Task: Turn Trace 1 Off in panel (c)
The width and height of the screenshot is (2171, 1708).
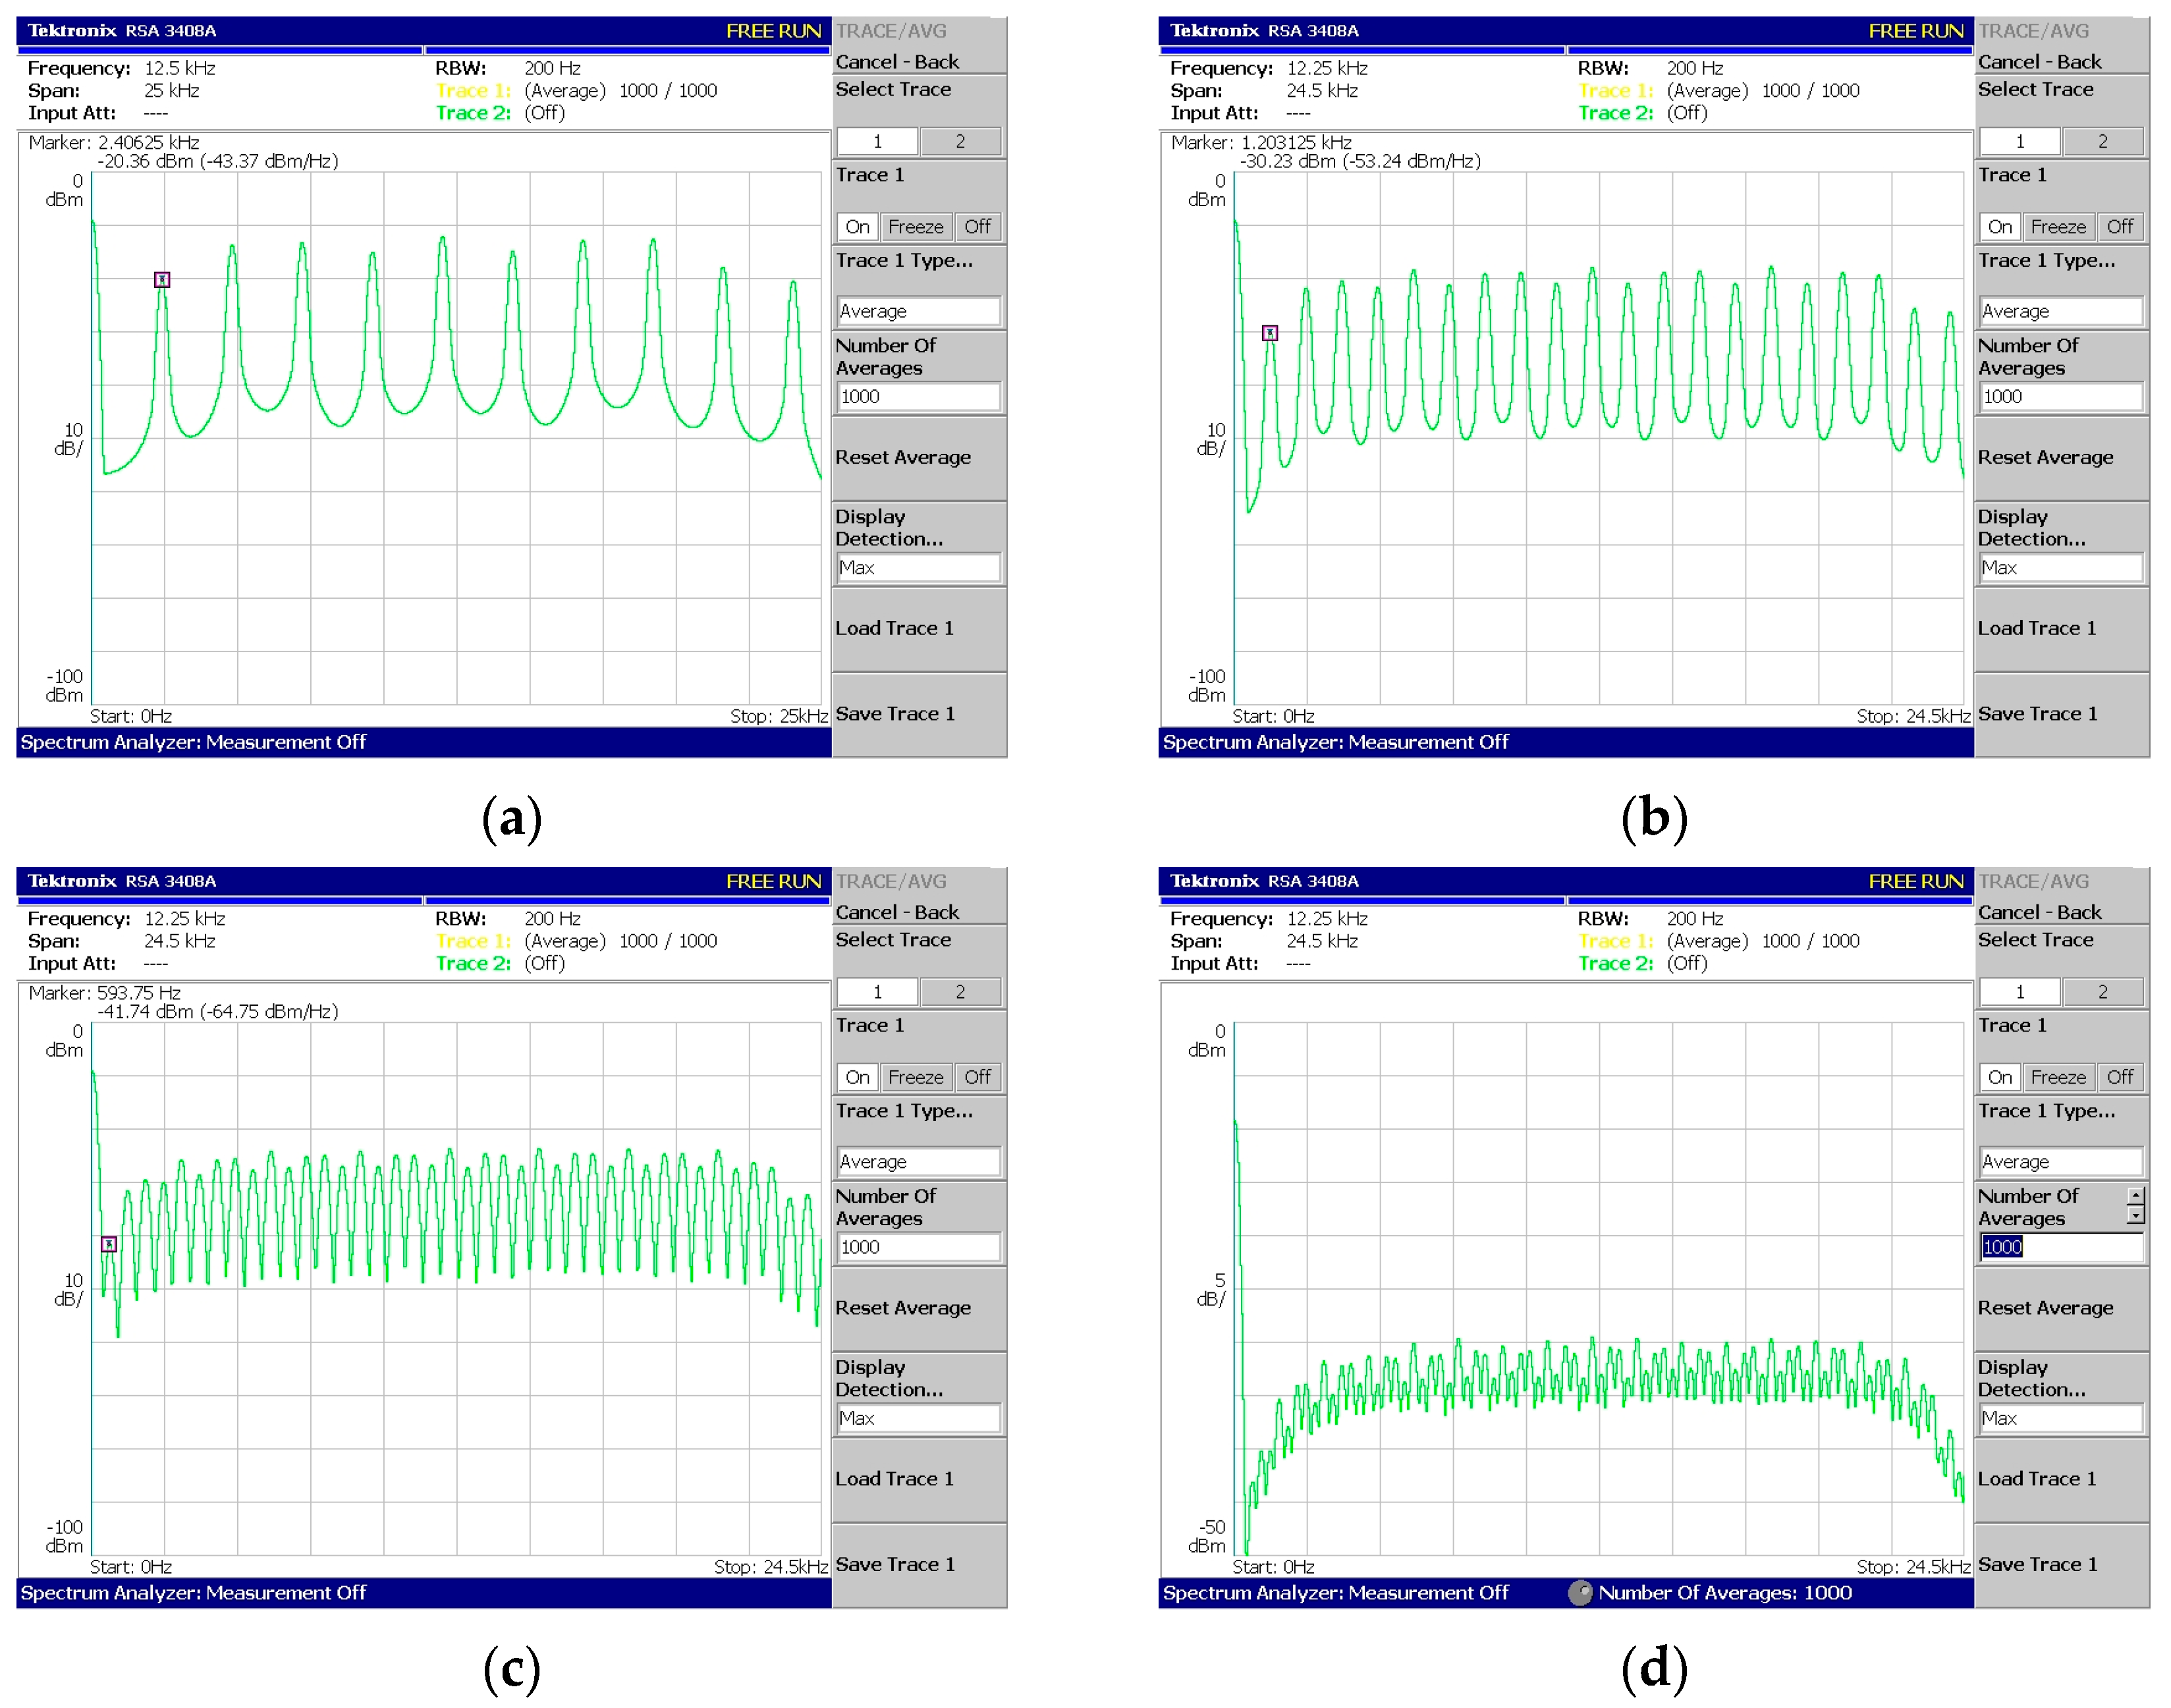Action: pyautogui.click(x=977, y=1077)
